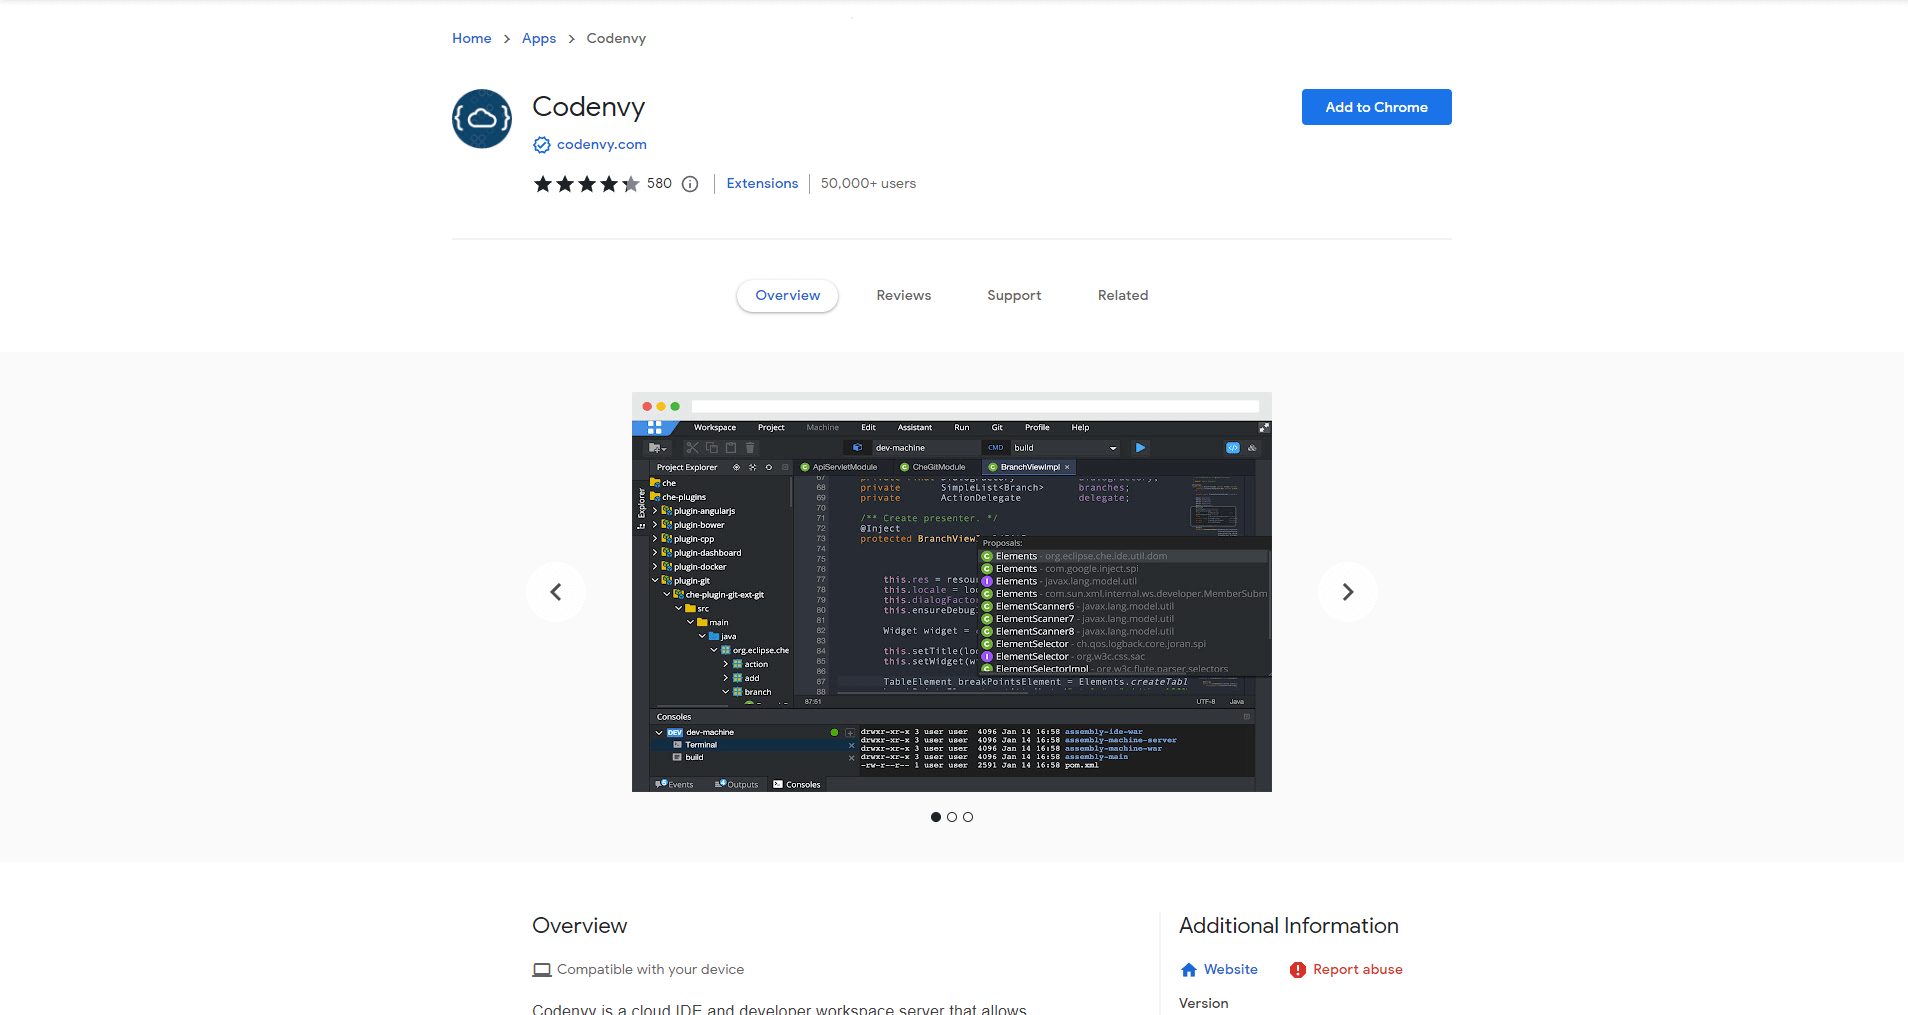Image resolution: width=1908 pixels, height=1015 pixels.
Task: Click the Codenvy cloud logo icon
Action: tap(482, 119)
